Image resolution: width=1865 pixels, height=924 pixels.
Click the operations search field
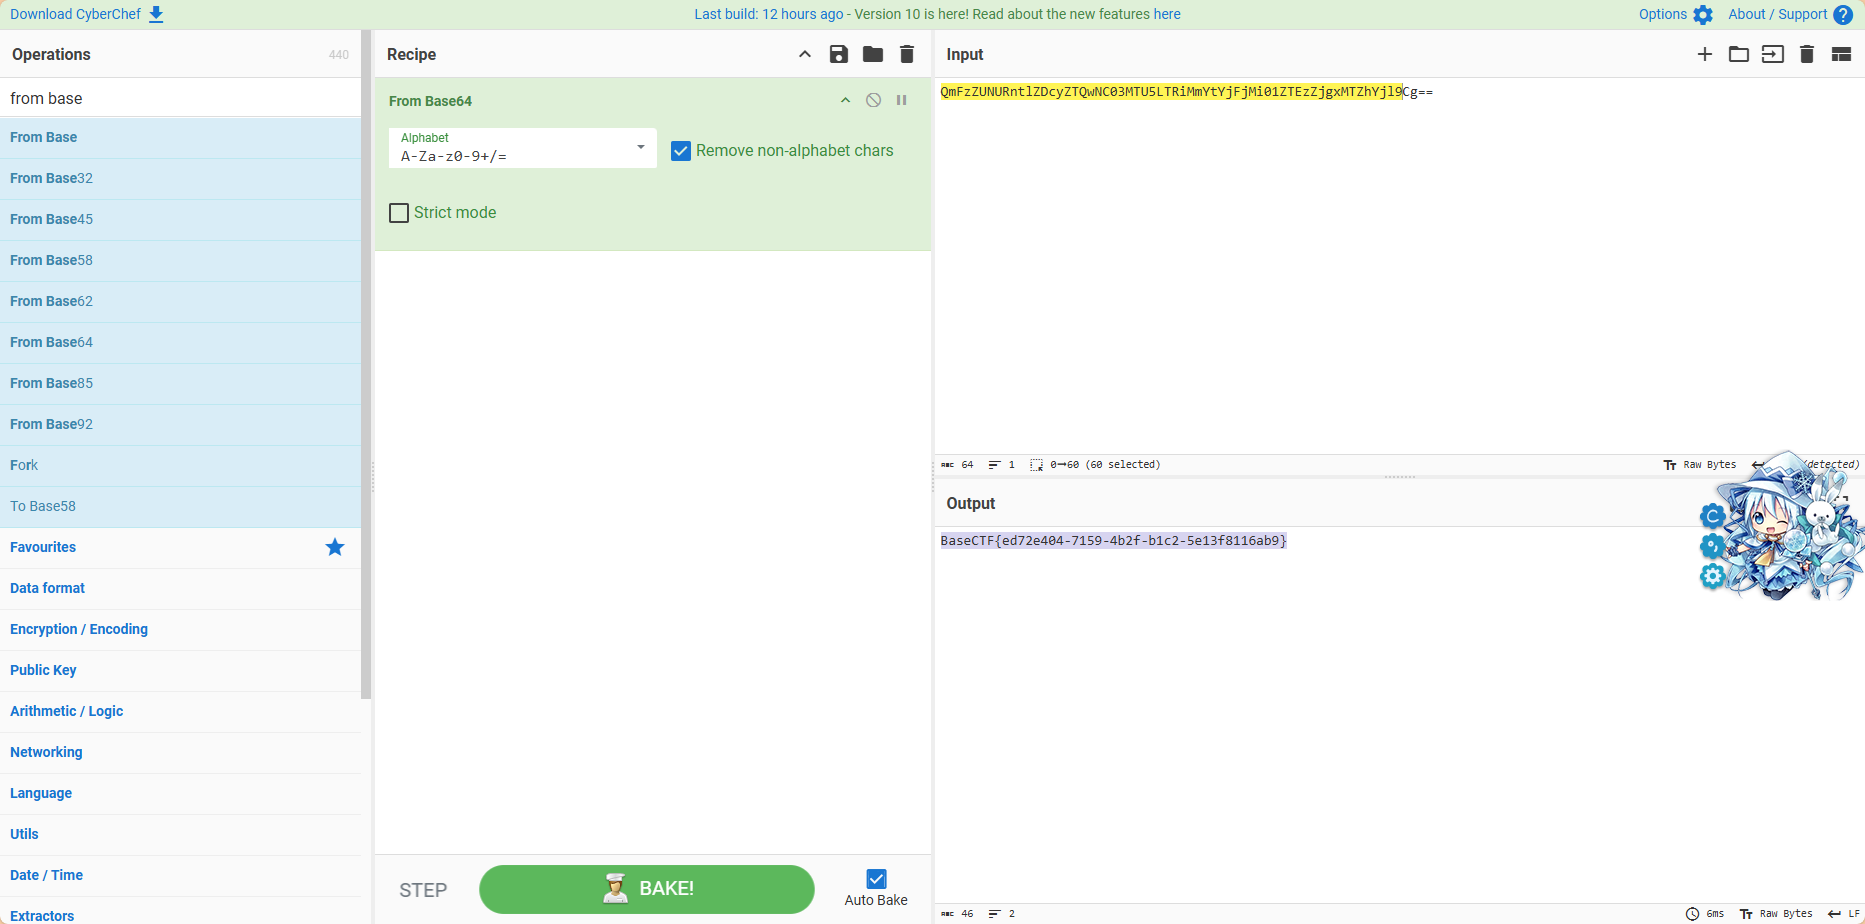pyautogui.click(x=180, y=98)
